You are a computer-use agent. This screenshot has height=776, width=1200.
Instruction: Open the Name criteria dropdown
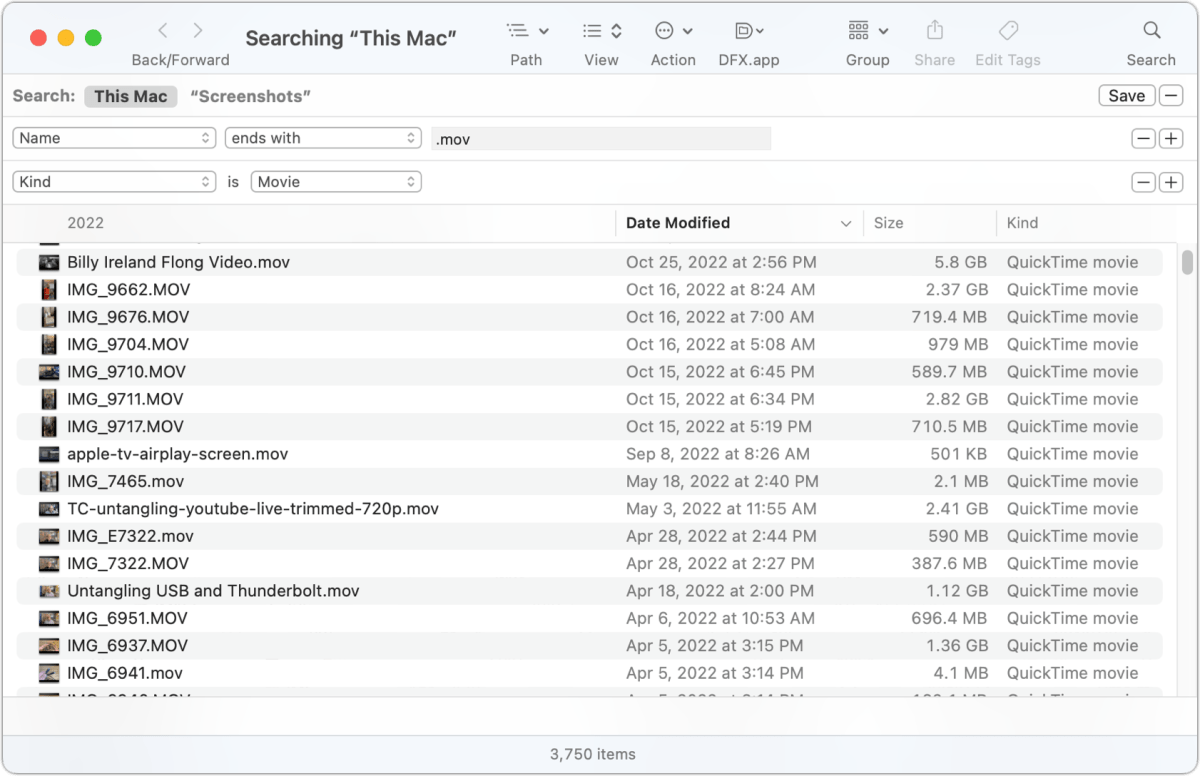[115, 138]
